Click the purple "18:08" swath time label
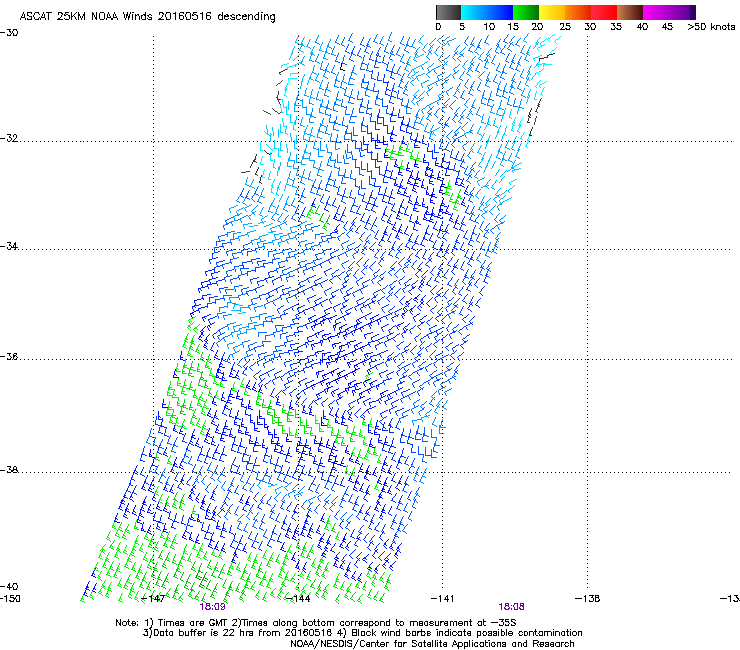The height and width of the screenshot is (650, 740). 512,607
